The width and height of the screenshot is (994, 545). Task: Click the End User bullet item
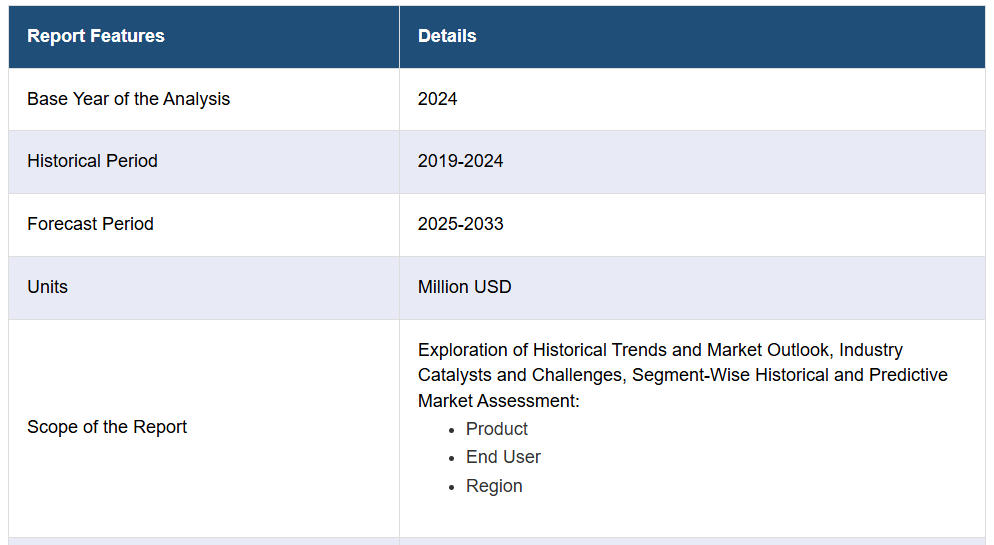(503, 457)
